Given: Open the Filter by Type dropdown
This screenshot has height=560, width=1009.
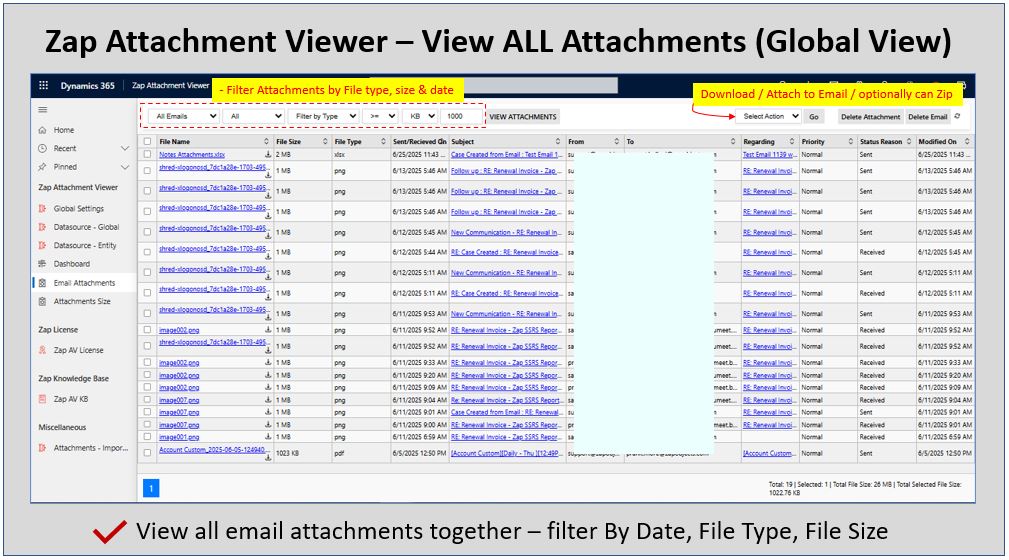Looking at the screenshot, I should coord(324,117).
